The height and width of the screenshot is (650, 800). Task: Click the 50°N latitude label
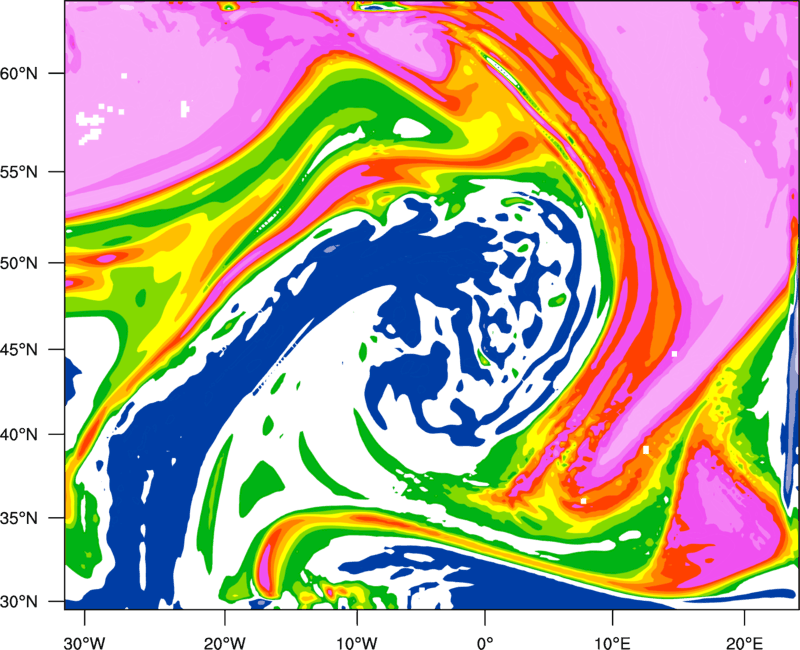point(19,263)
